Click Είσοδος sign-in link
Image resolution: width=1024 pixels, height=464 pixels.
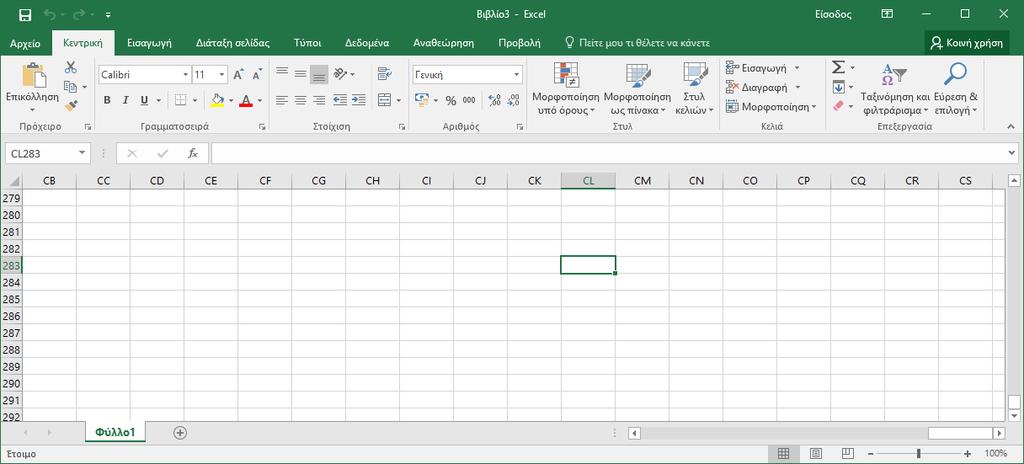(x=834, y=14)
